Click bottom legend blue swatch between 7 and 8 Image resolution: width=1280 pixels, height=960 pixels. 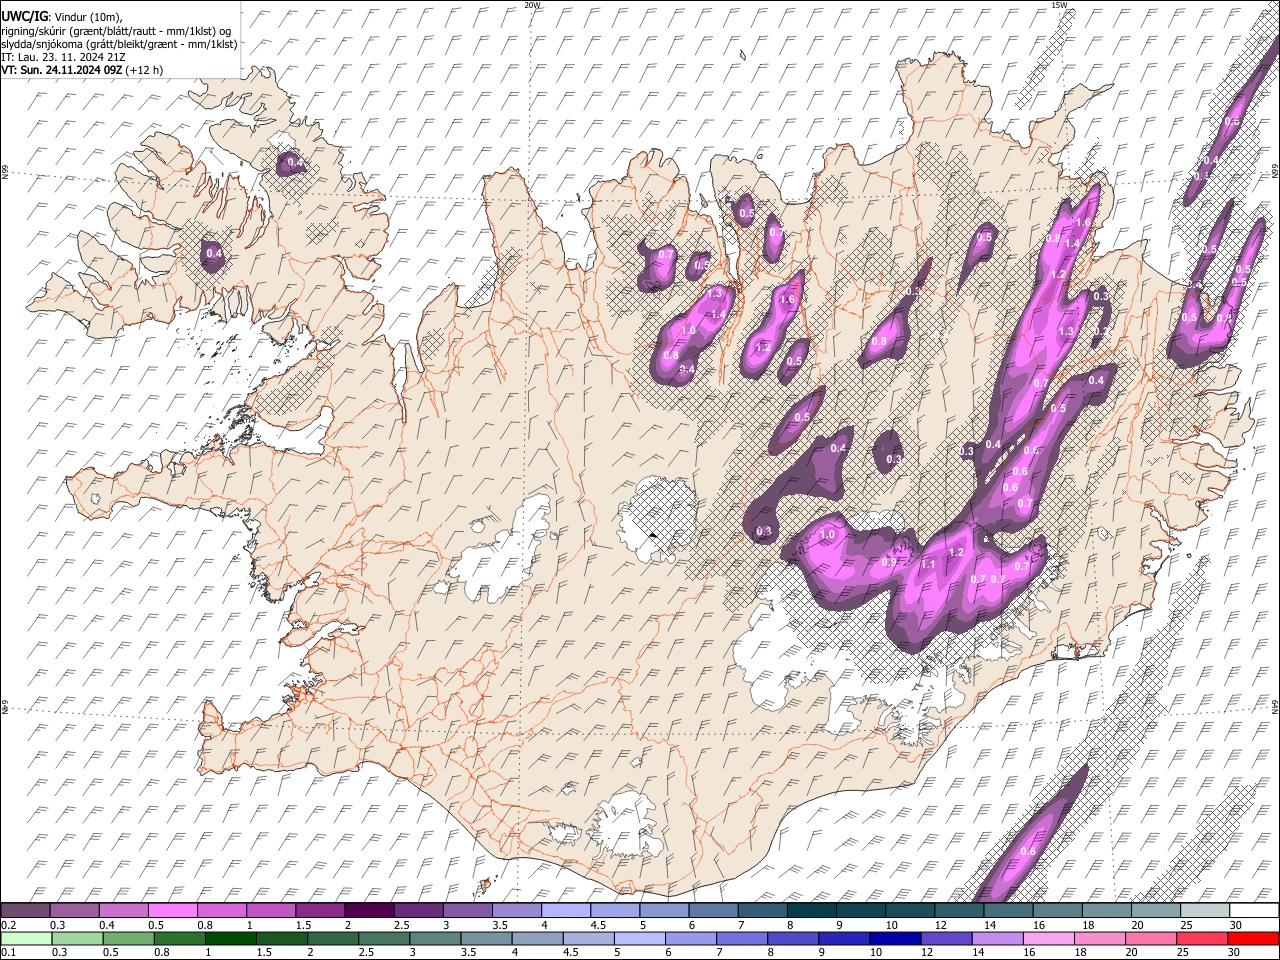742,938
